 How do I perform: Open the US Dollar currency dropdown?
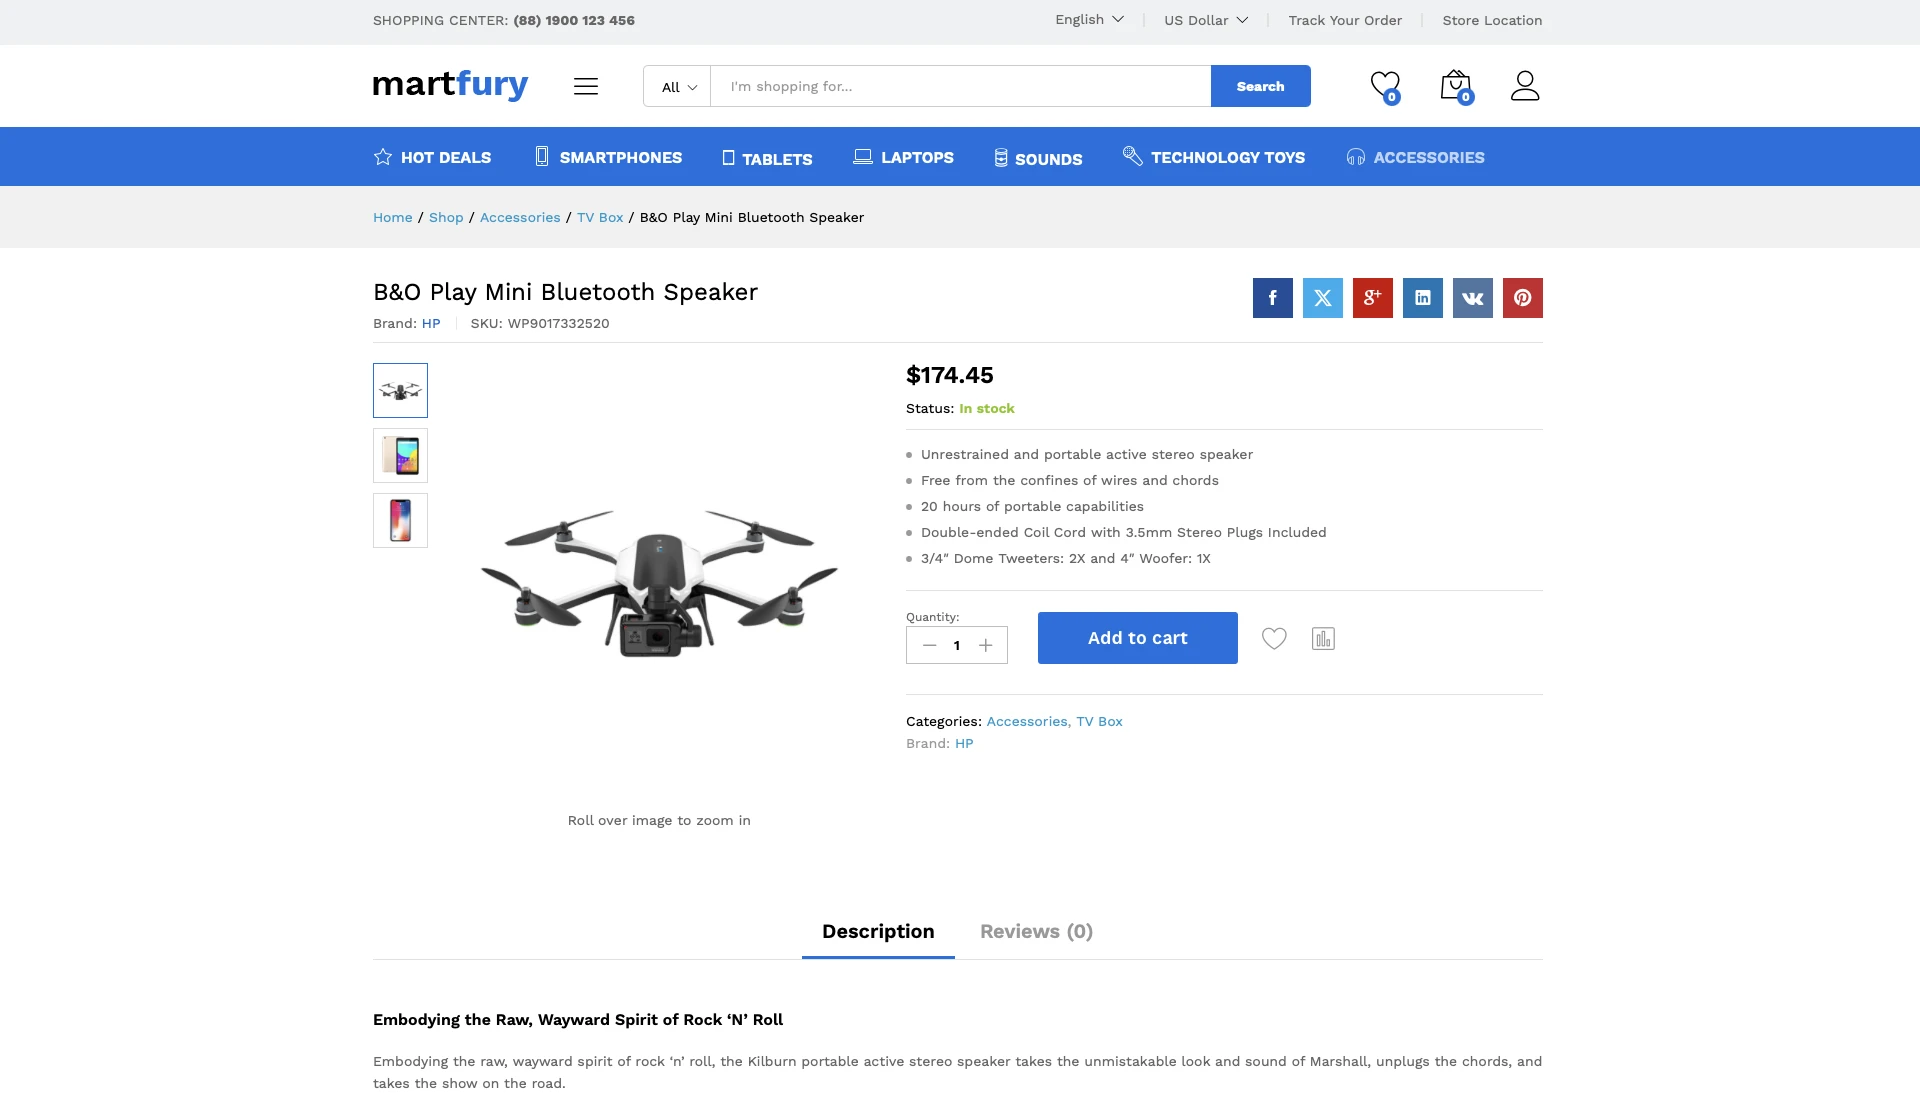coord(1206,20)
